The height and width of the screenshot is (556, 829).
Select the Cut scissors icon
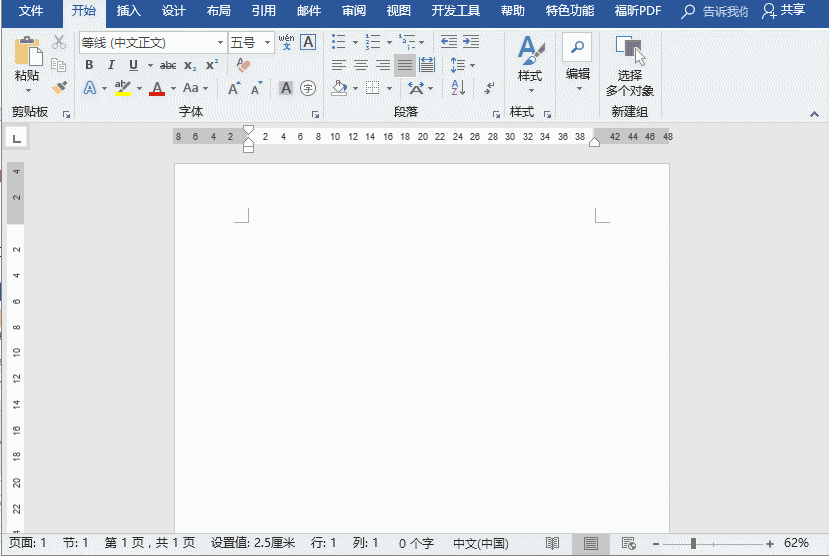(x=59, y=42)
